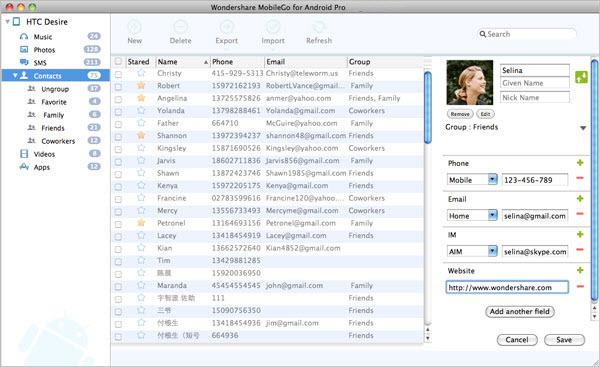Click the Phone column header

point(237,62)
